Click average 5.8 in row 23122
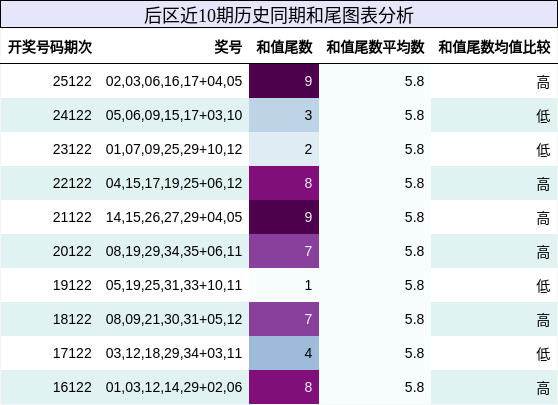 [x=414, y=149]
